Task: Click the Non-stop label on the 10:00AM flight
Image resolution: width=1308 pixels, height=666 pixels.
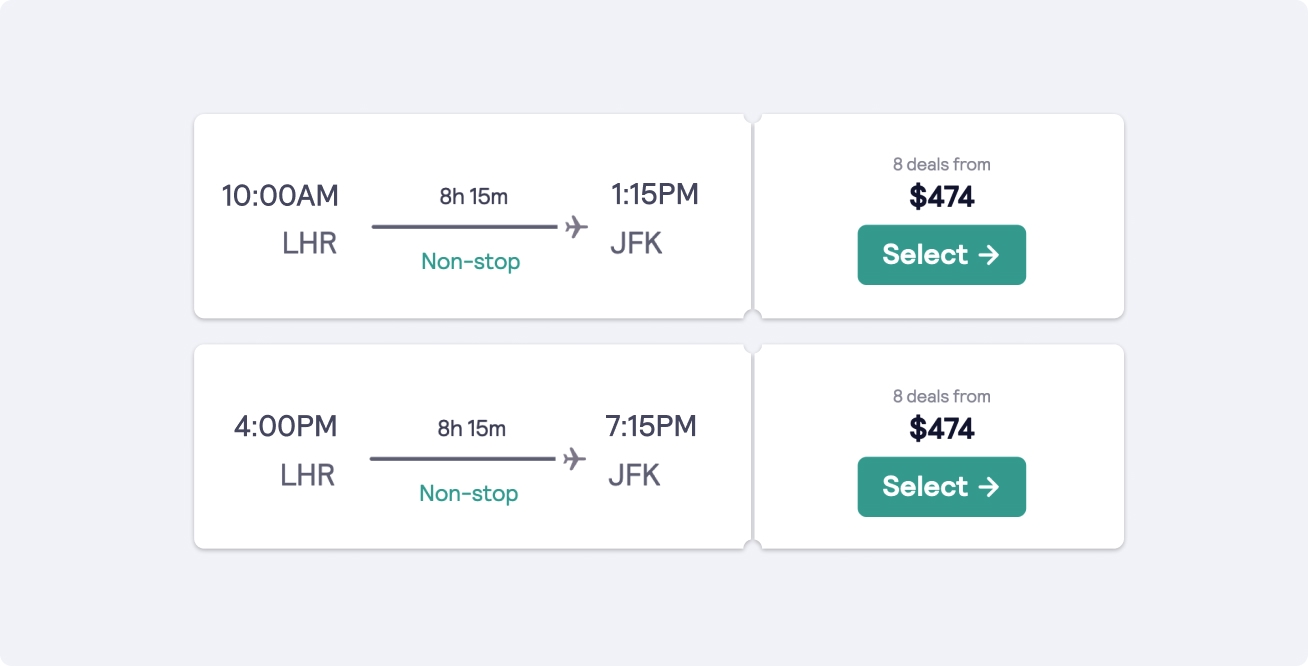Action: [x=471, y=262]
